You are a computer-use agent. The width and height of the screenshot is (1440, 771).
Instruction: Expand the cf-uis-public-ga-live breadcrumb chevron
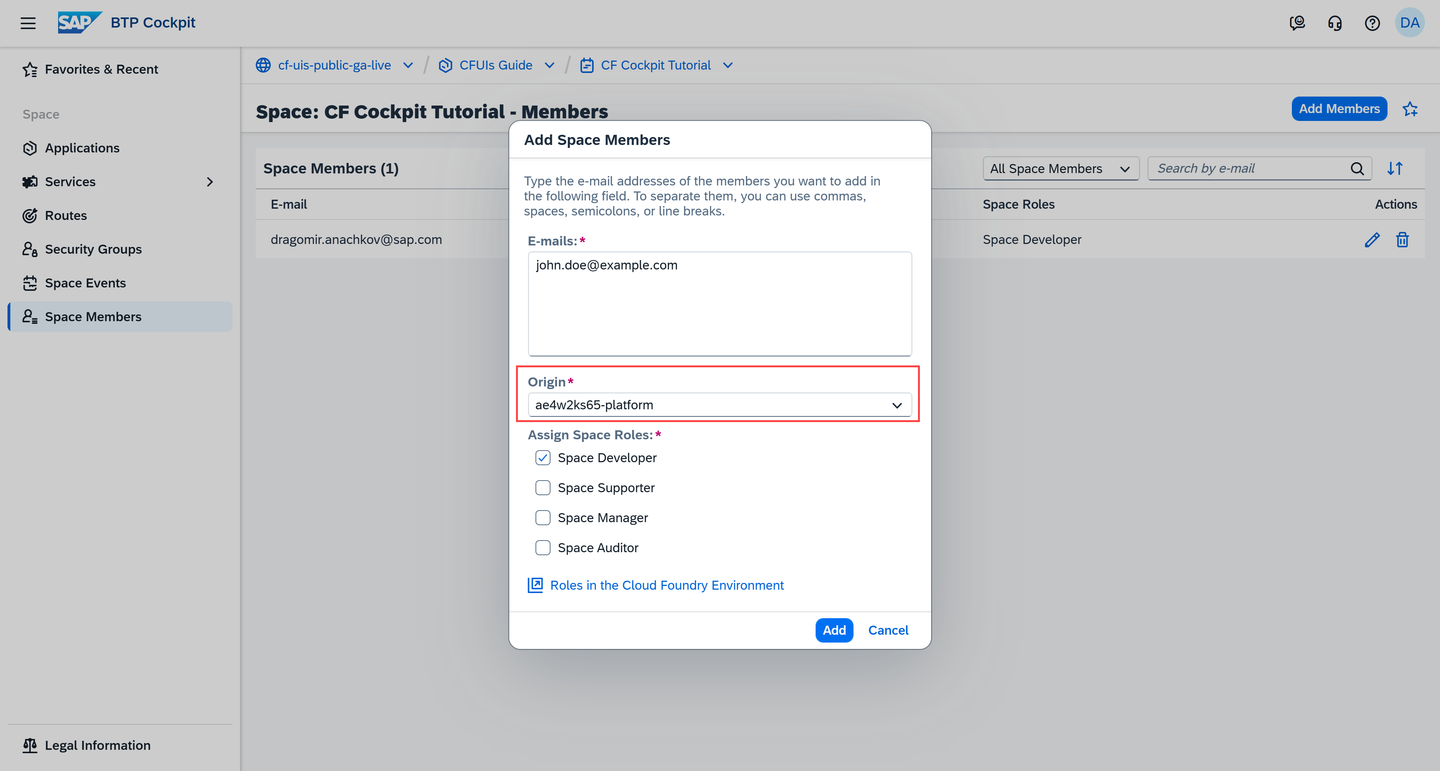pyautogui.click(x=408, y=65)
